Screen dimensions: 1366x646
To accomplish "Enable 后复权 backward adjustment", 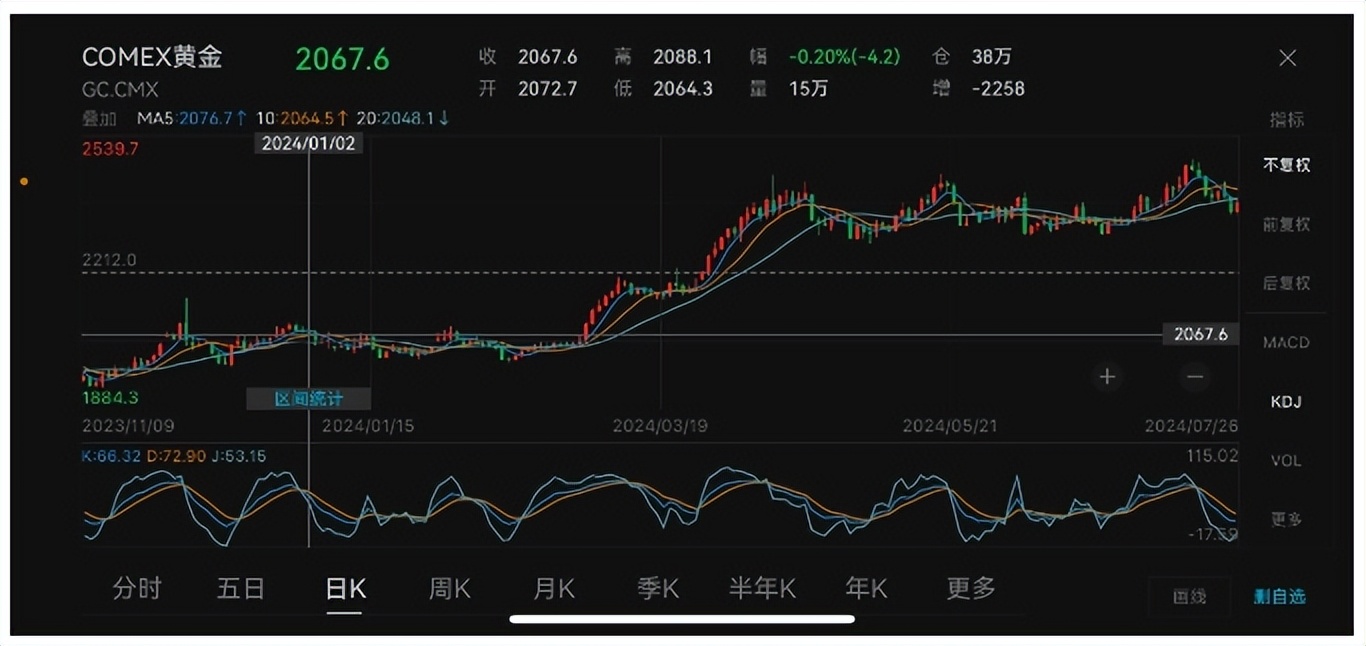I will coord(1288,283).
